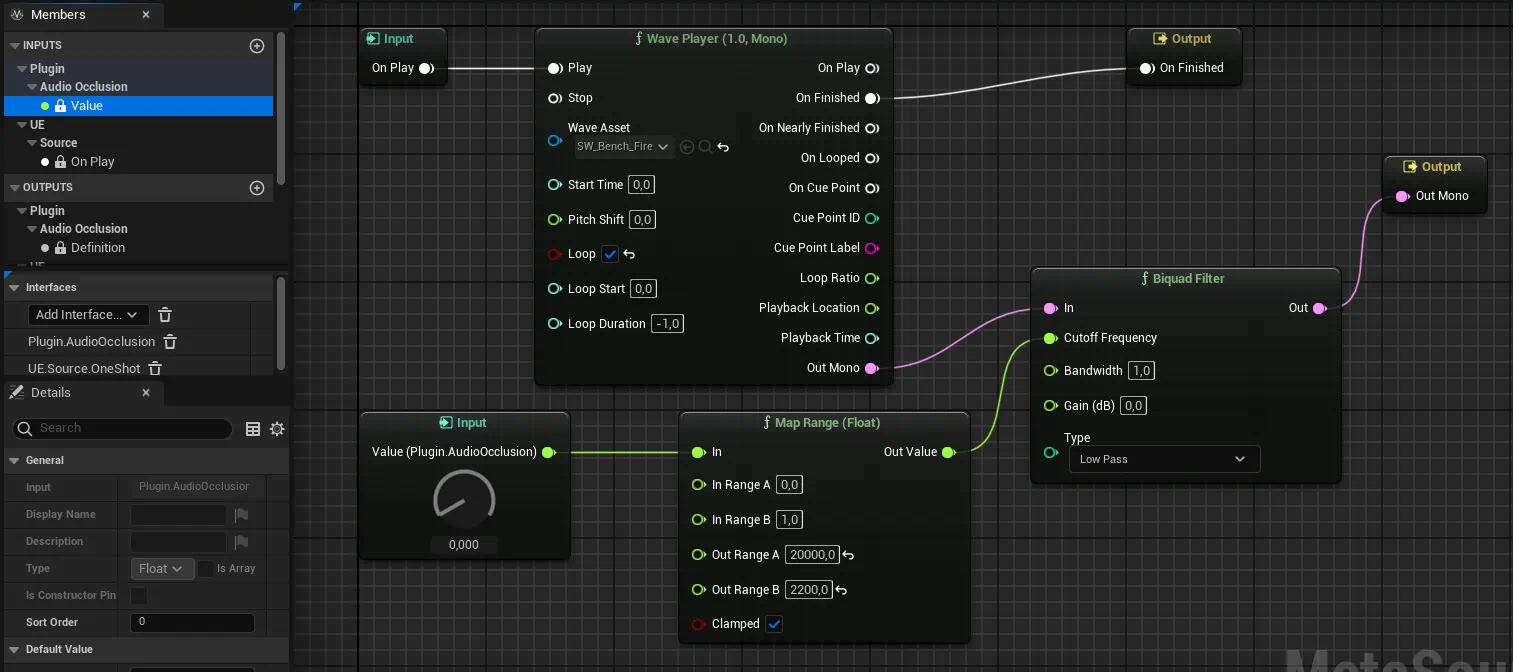Collapse the INPUTS section in Members
Viewport: 1513px width, 672px height.
click(14, 46)
